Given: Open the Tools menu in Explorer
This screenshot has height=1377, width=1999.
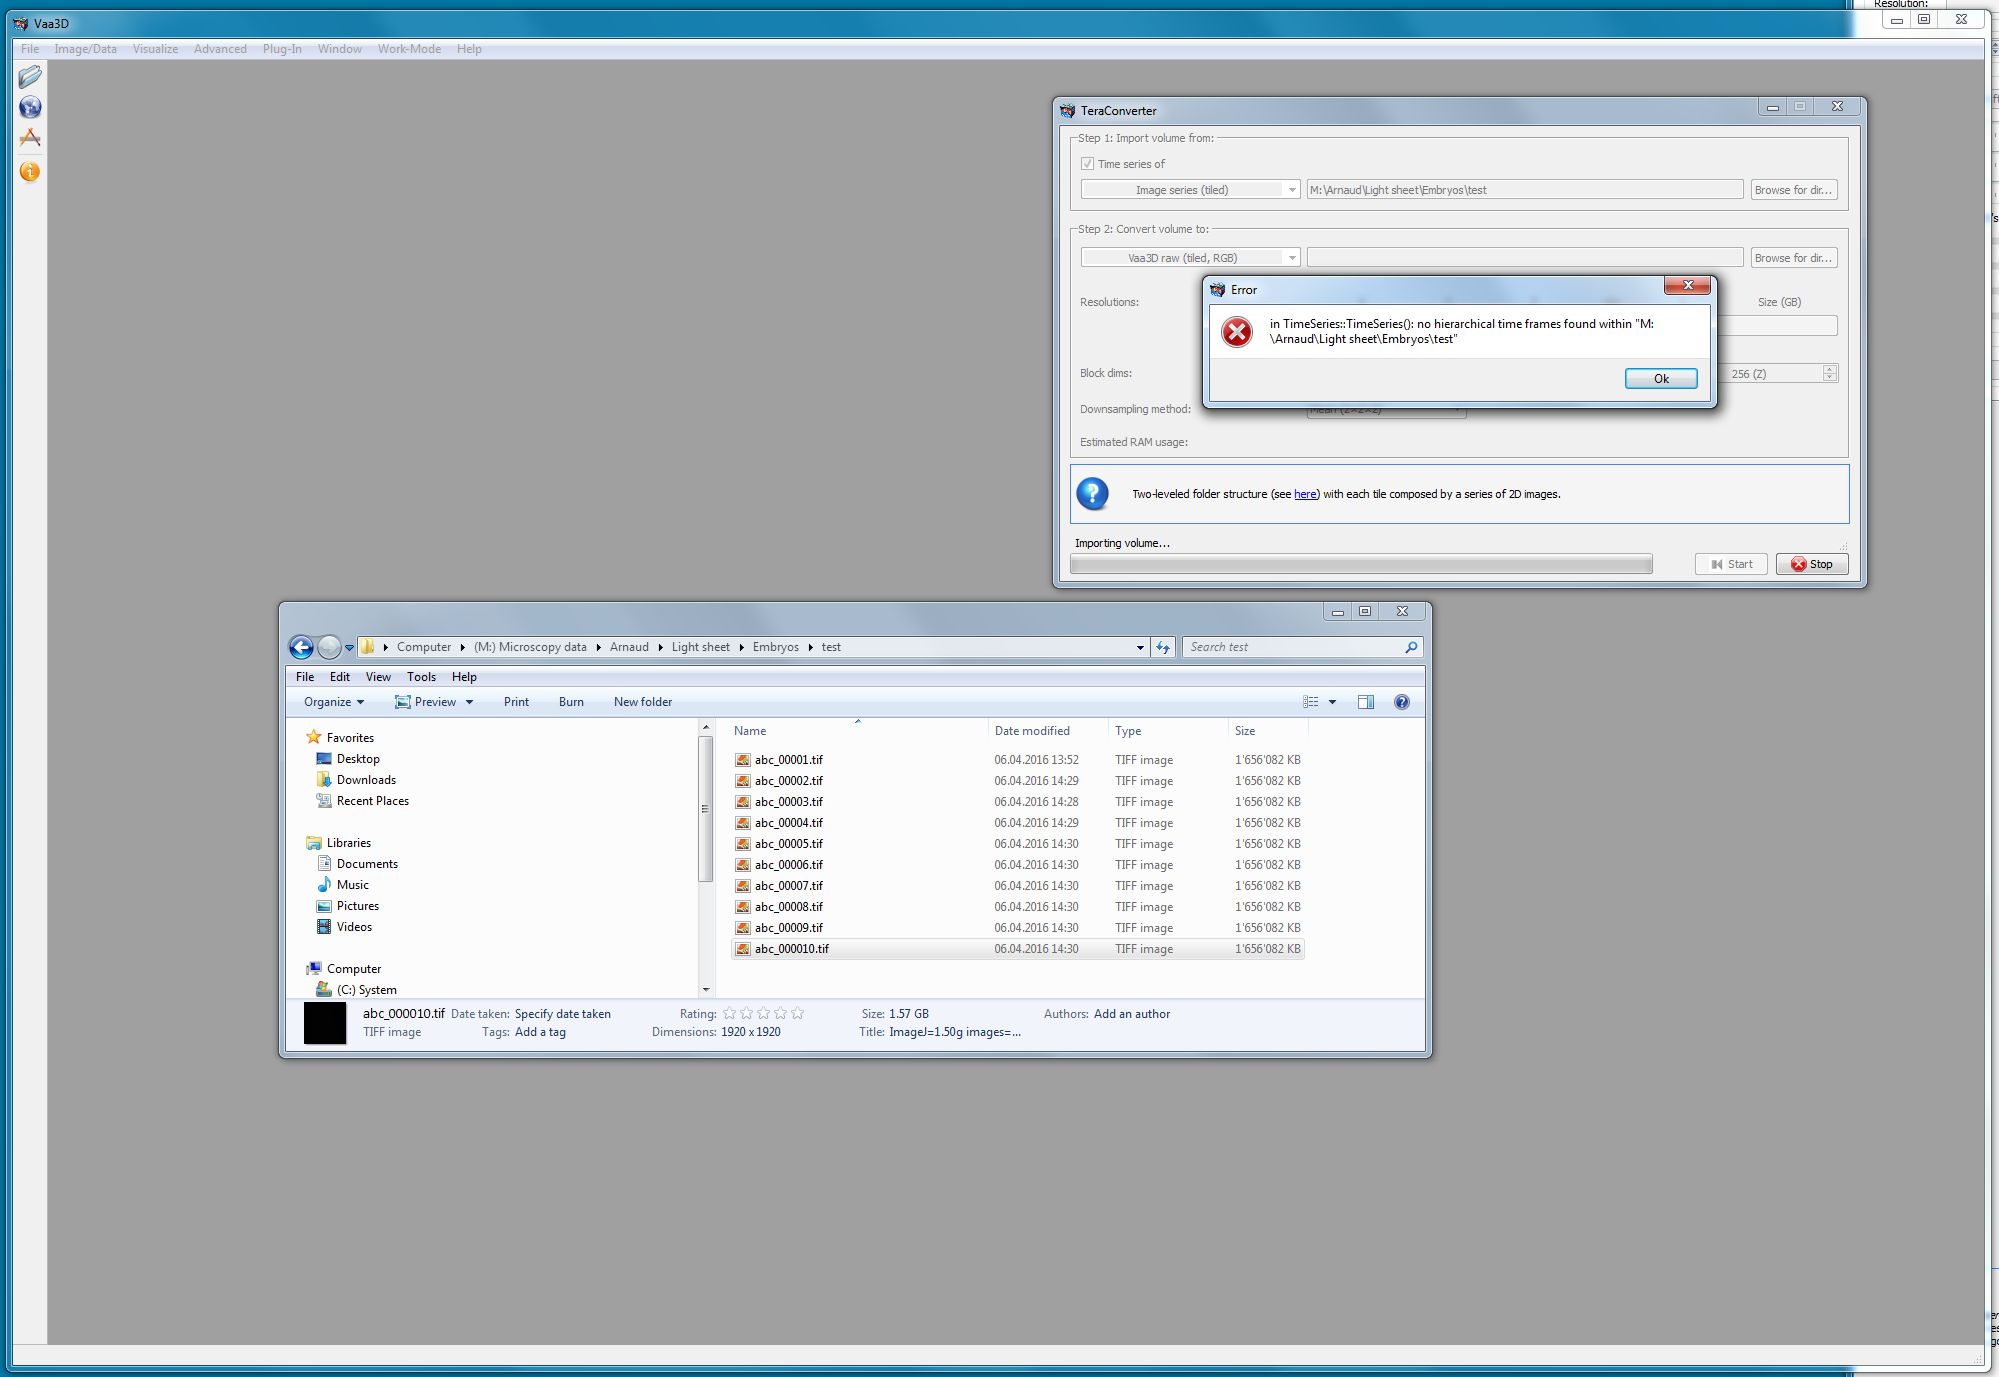Looking at the screenshot, I should [x=421, y=677].
